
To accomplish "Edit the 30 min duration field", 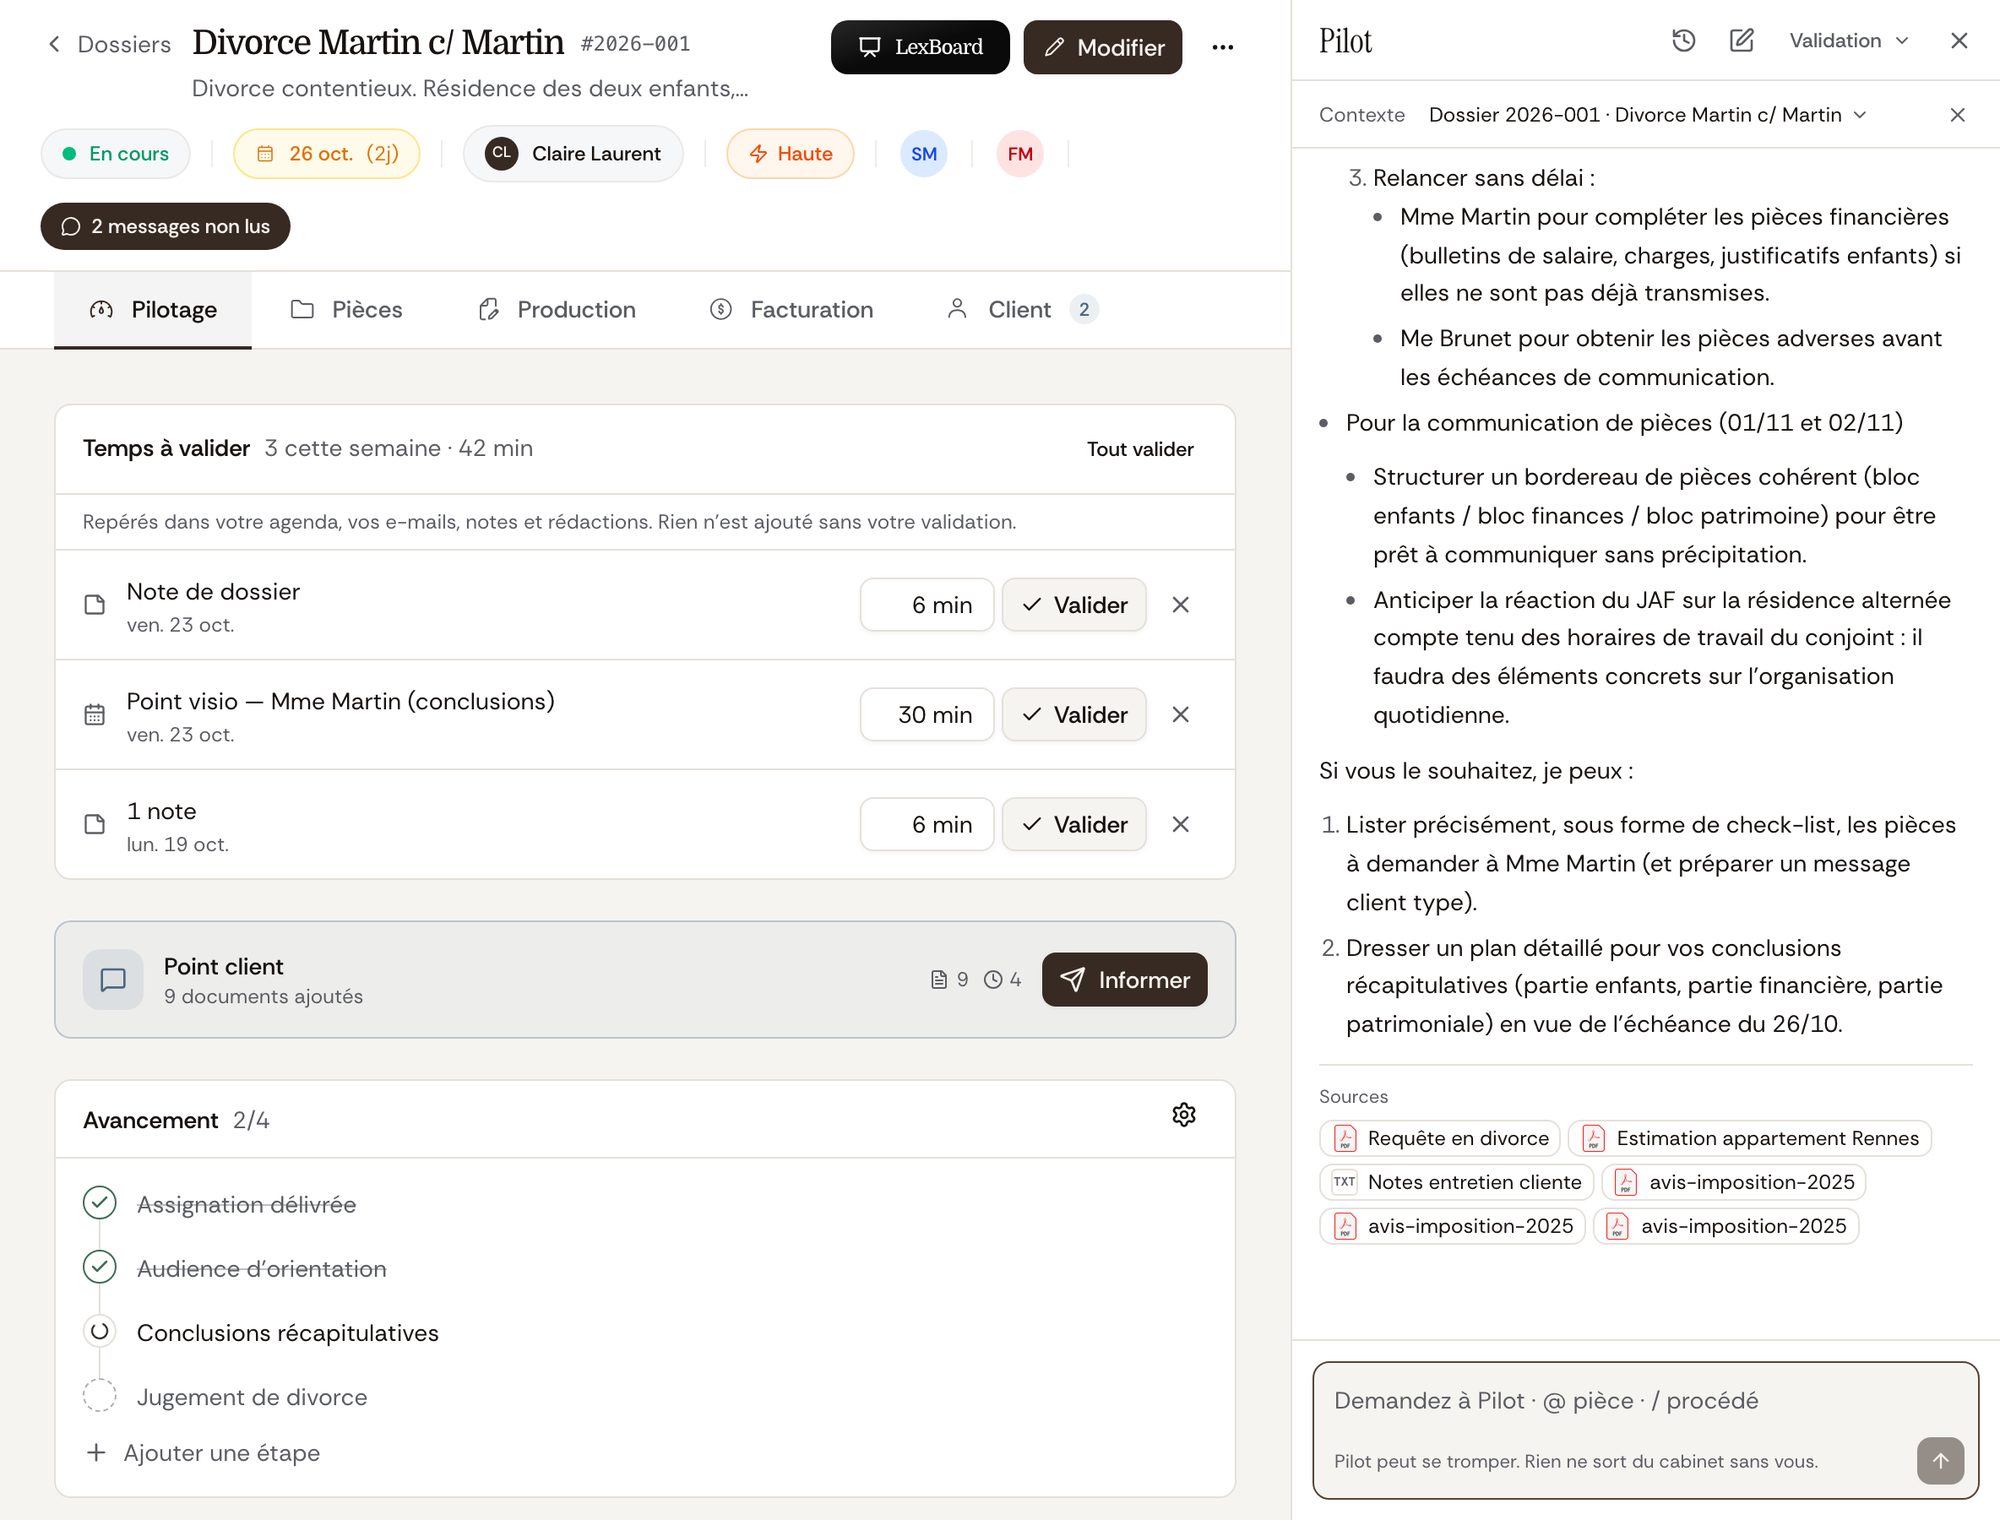I will [927, 715].
